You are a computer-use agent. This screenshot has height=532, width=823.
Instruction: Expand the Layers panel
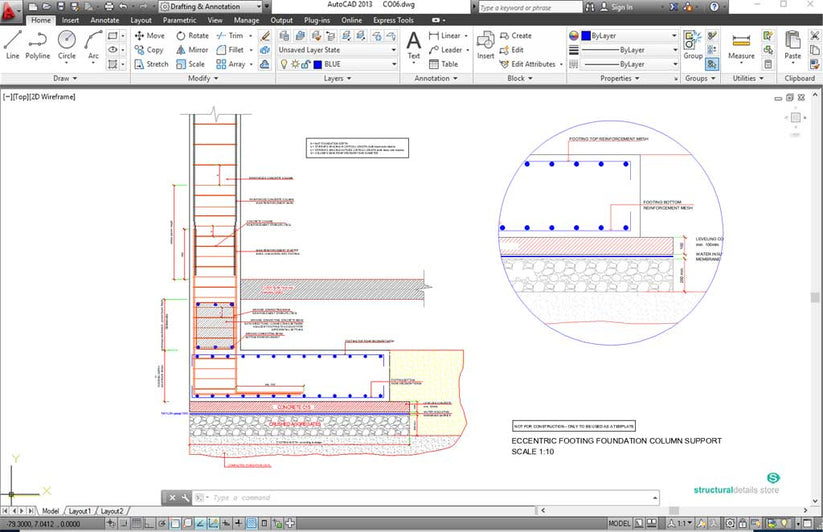coord(337,78)
